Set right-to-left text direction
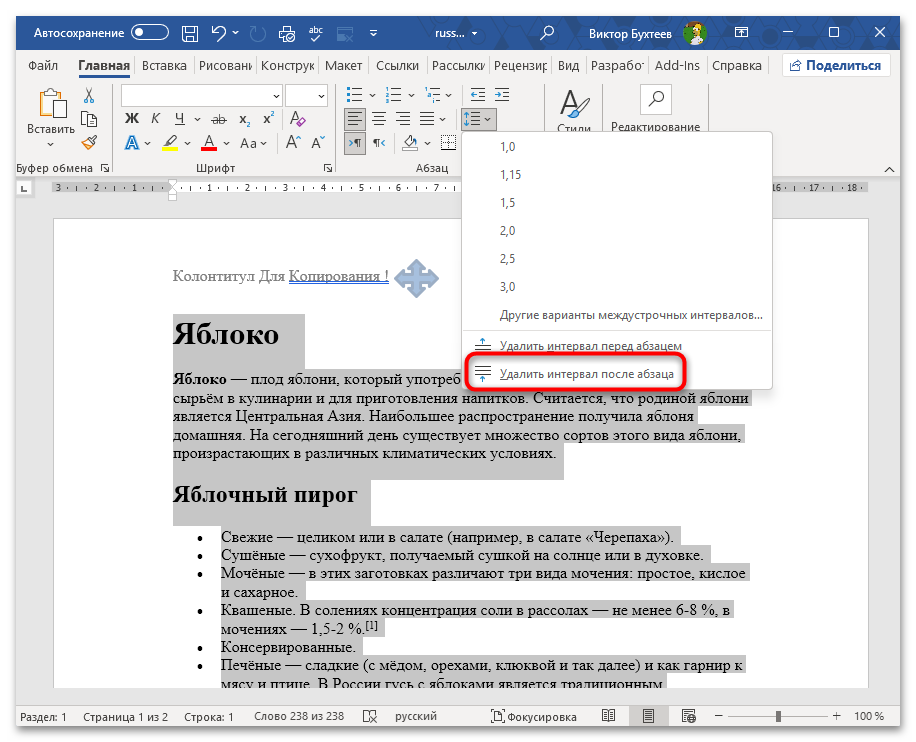The height and width of the screenshot is (742, 916). [380, 143]
